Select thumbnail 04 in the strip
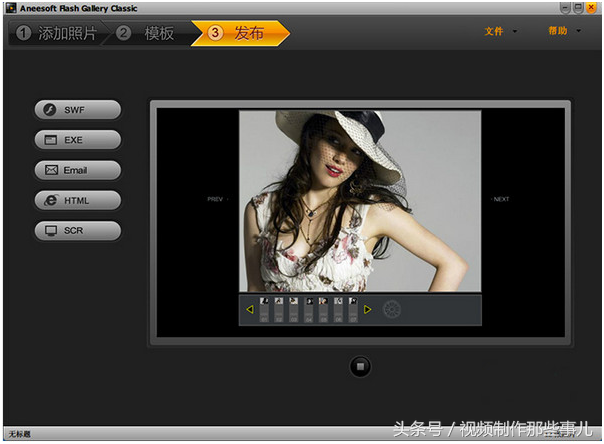The height and width of the screenshot is (444, 604). [309, 309]
